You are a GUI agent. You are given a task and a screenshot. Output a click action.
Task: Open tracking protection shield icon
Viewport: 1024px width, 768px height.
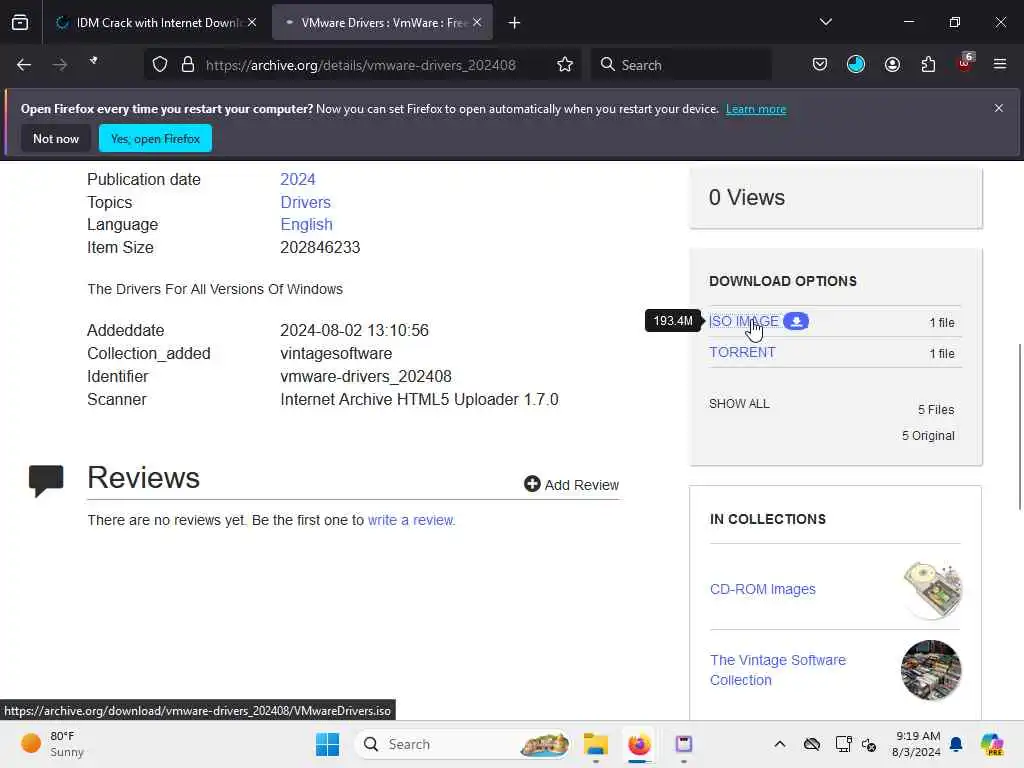tap(160, 65)
